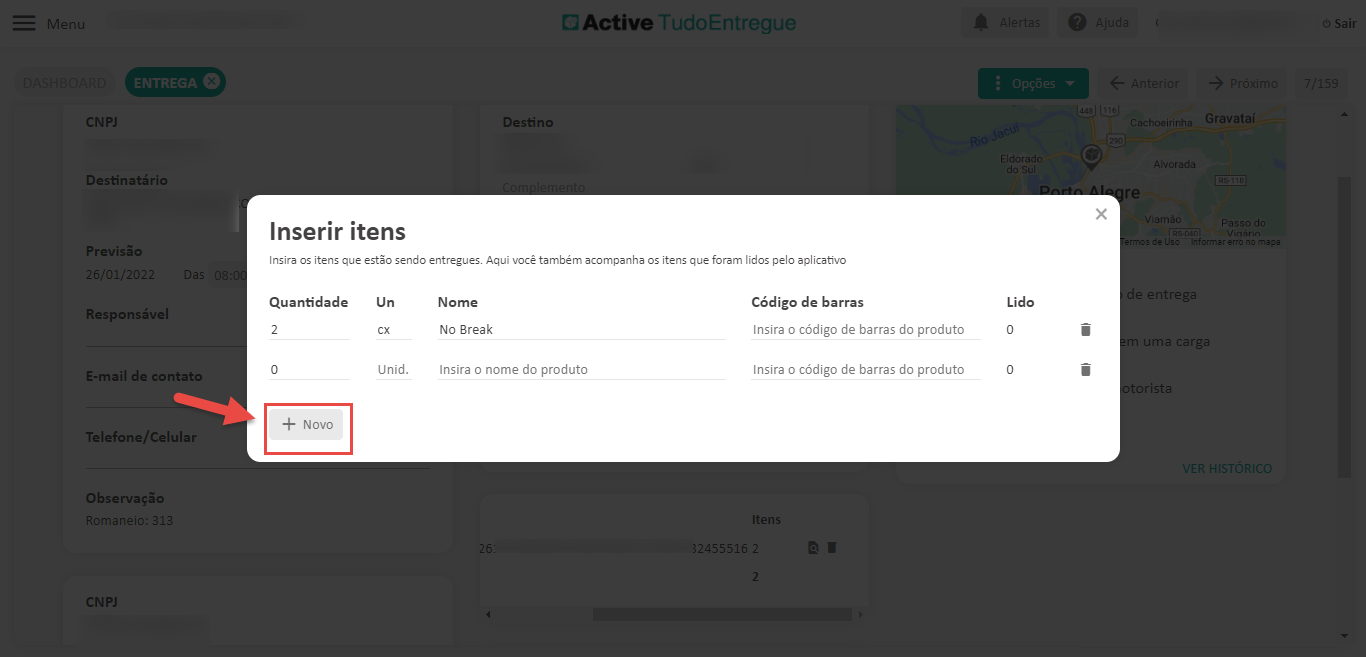Delete the empty second item row
The image size is (1366, 657).
[1085, 369]
